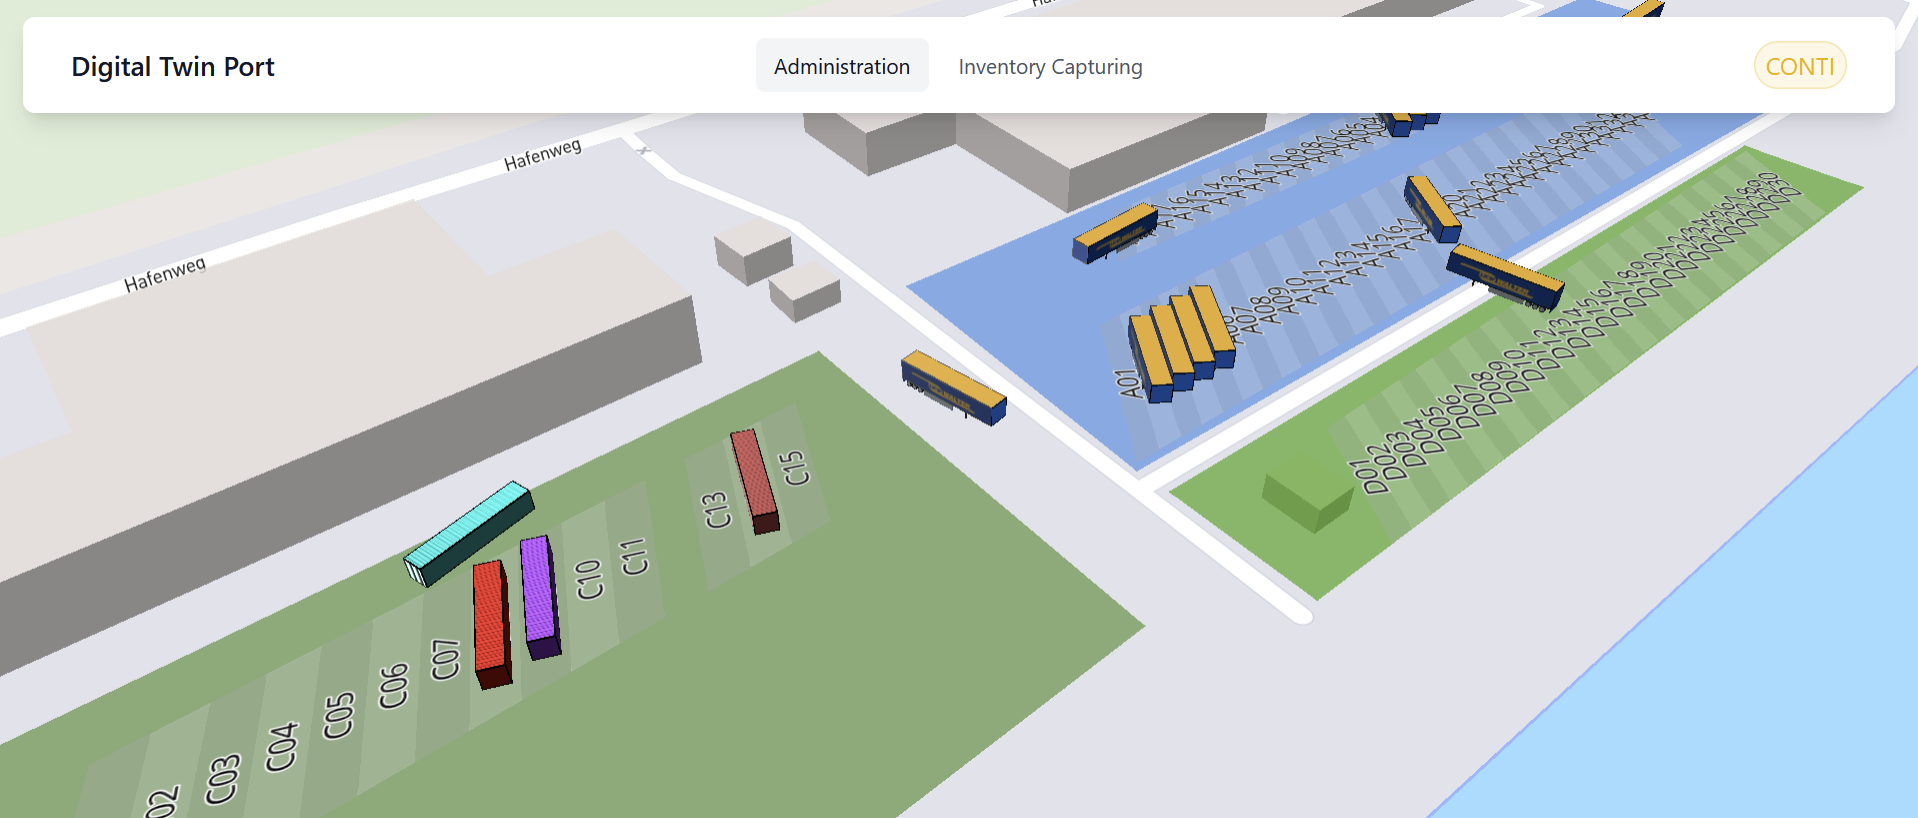Click parking slot C13
This screenshot has width=1918, height=818.
(x=716, y=510)
